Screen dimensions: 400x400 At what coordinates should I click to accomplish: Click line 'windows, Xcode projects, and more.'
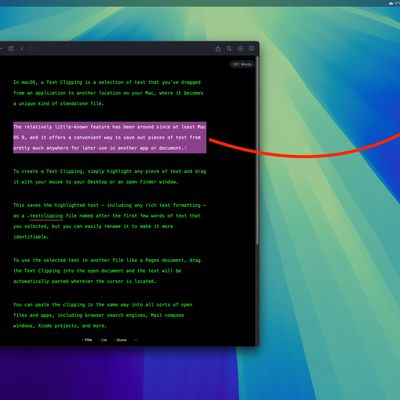click(x=60, y=326)
